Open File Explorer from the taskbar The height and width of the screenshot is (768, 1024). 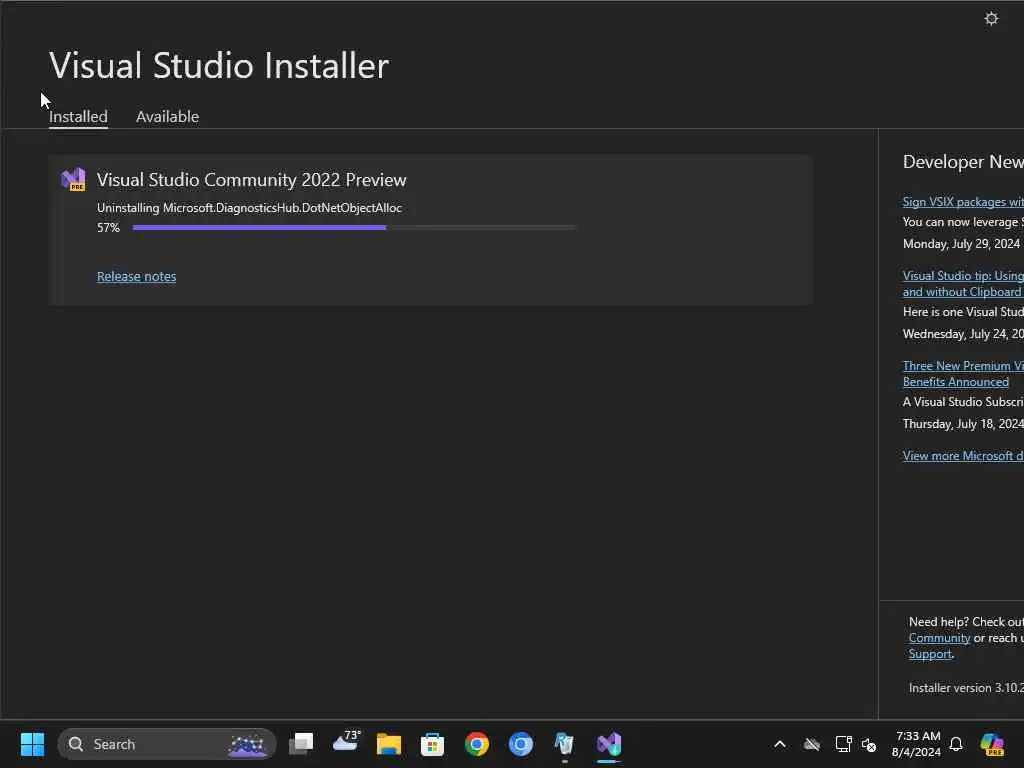389,744
